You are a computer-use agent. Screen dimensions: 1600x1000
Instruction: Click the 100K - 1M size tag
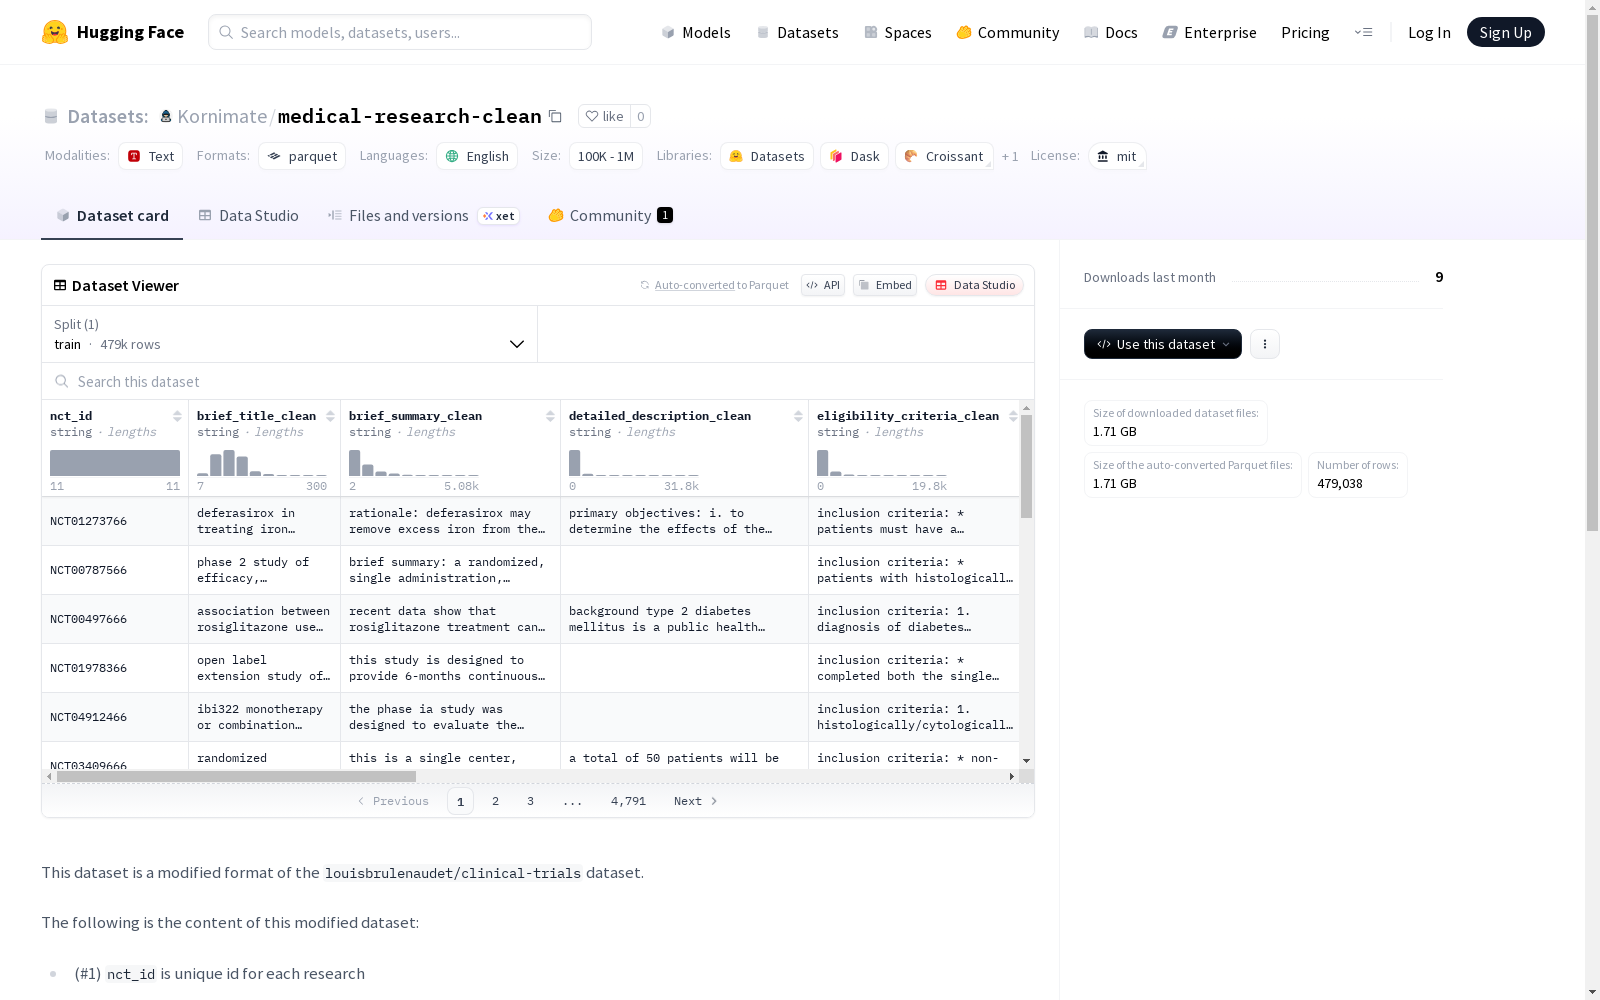click(x=606, y=156)
